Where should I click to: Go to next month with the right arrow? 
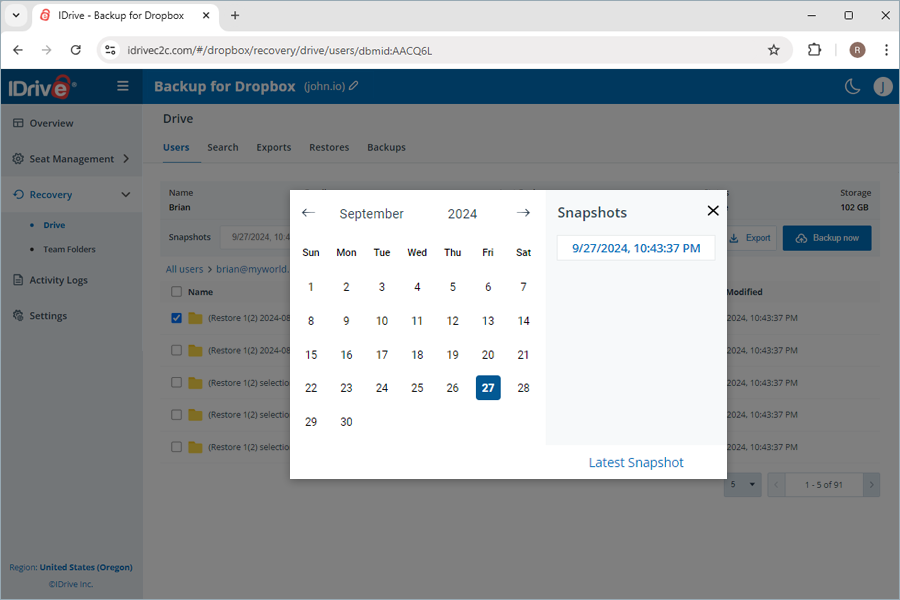(x=523, y=212)
